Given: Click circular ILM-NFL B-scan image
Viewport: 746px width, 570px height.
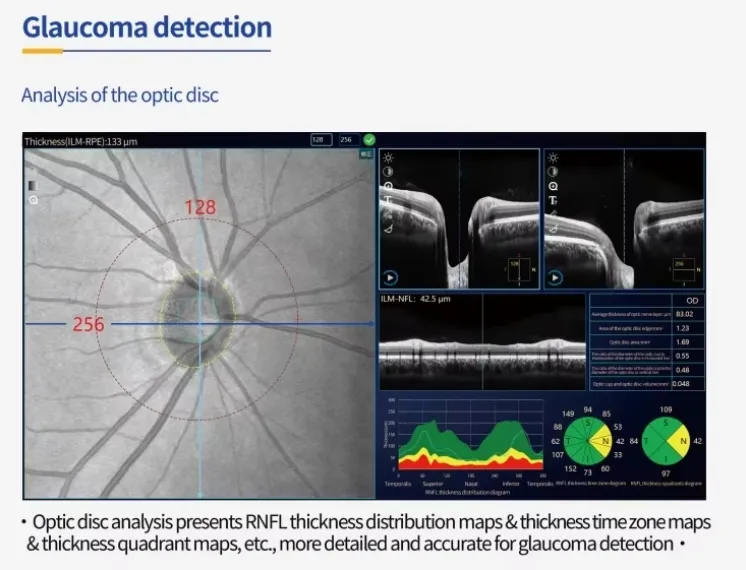Looking at the screenshot, I should (x=482, y=342).
